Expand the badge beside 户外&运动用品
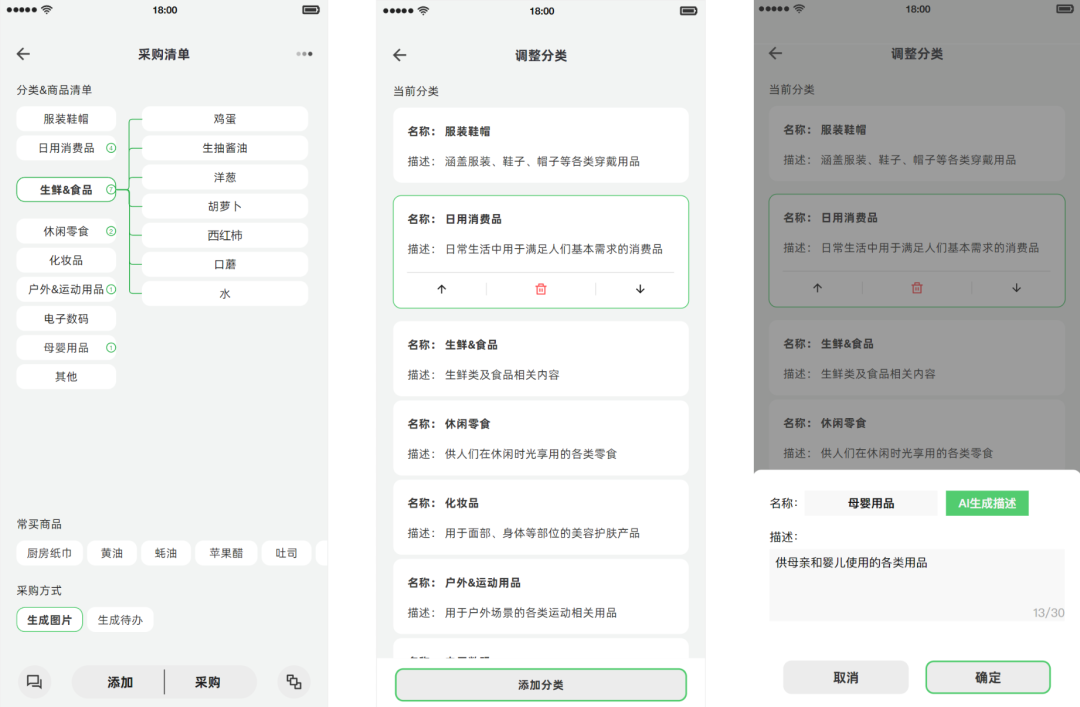 111,289
